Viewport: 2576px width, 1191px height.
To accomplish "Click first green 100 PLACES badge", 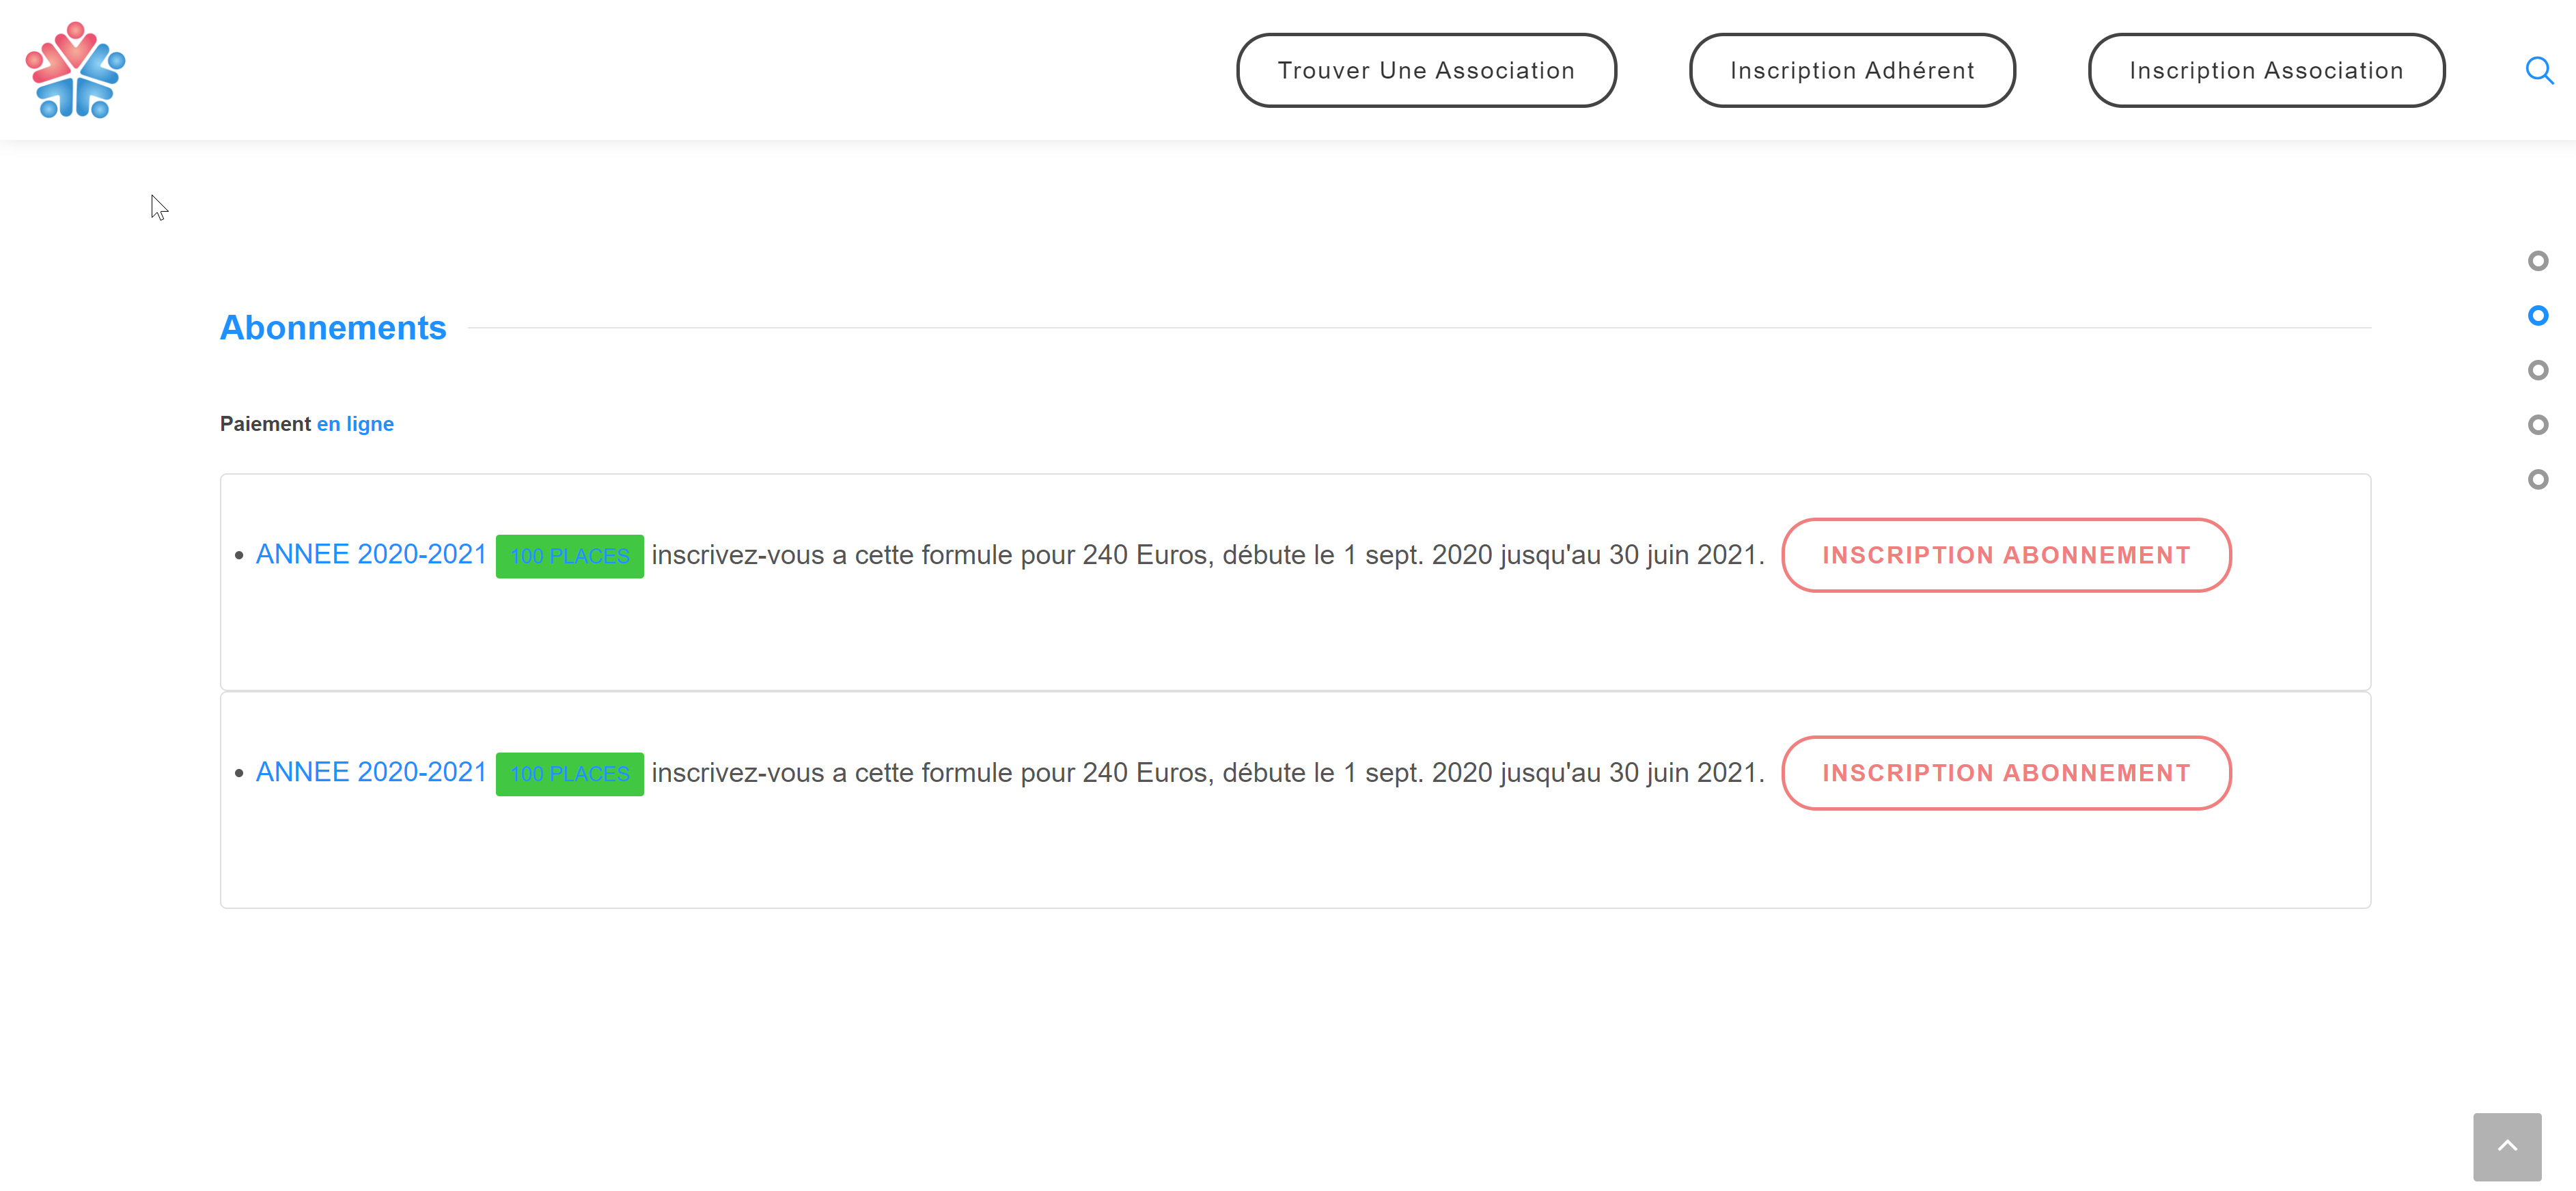I will (x=569, y=556).
